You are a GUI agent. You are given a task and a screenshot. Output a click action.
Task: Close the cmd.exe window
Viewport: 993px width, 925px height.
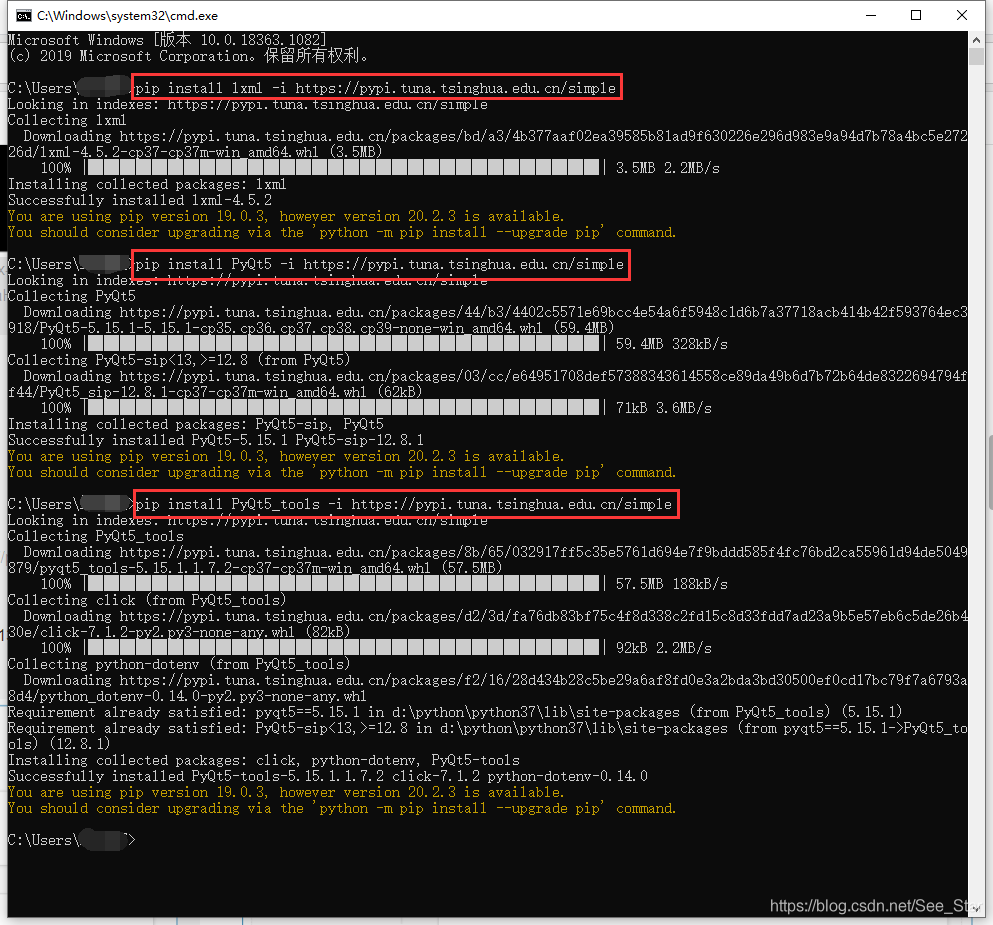click(x=961, y=15)
